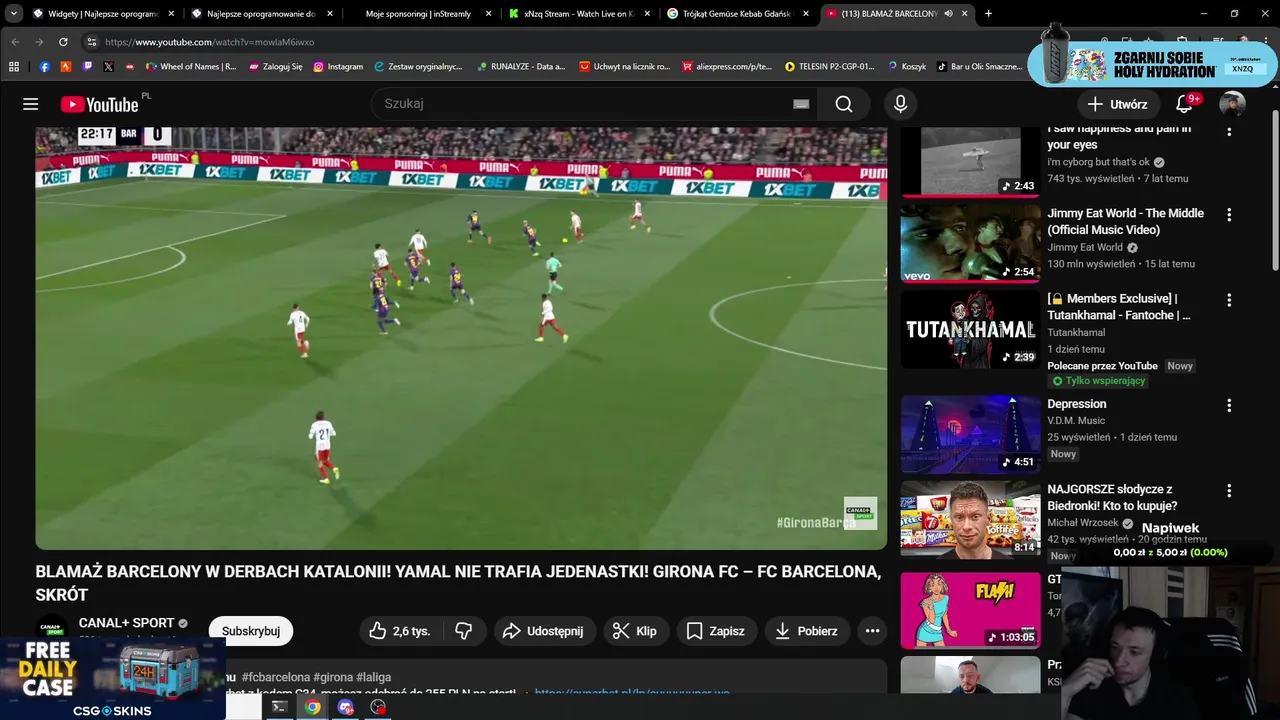Viewport: 1280px width, 720px height.
Task: Click the Utwórz create button
Action: pyautogui.click(x=1118, y=104)
